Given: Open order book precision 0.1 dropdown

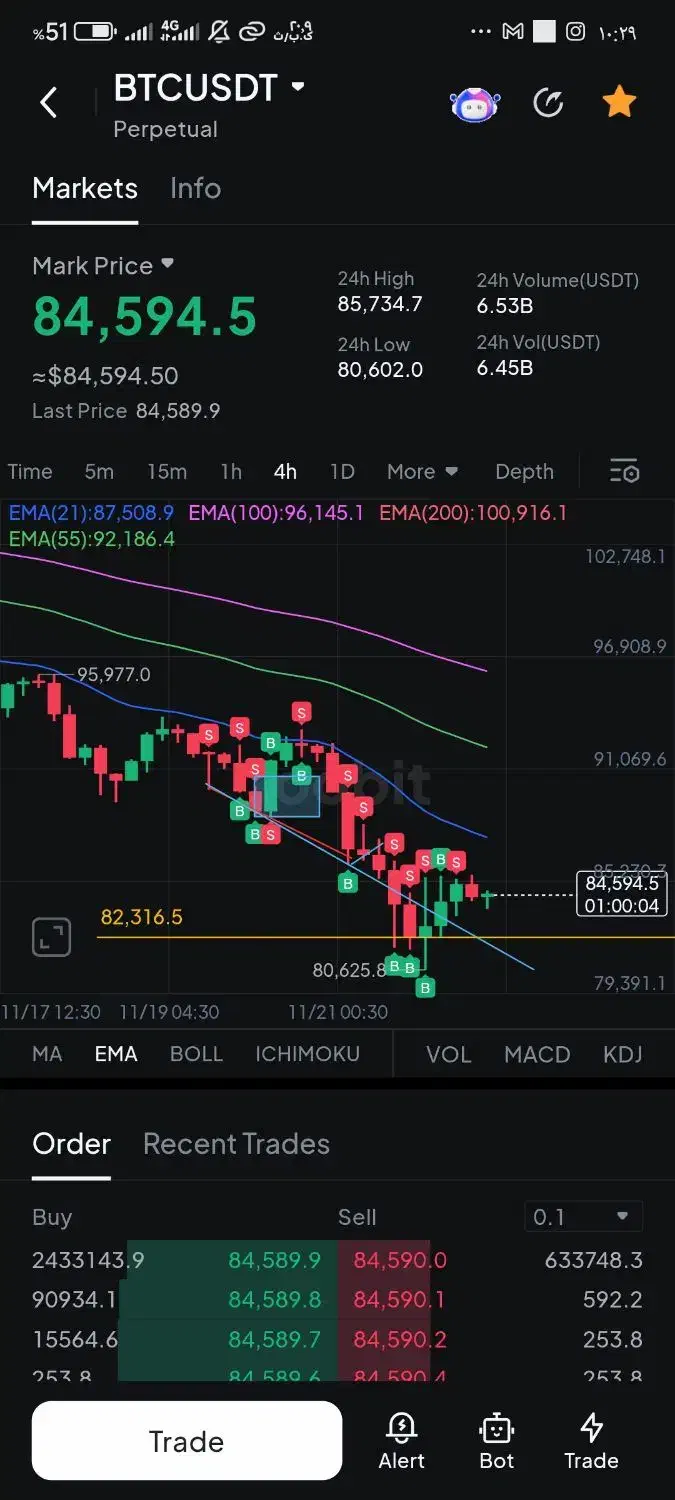Looking at the screenshot, I should click(583, 1217).
